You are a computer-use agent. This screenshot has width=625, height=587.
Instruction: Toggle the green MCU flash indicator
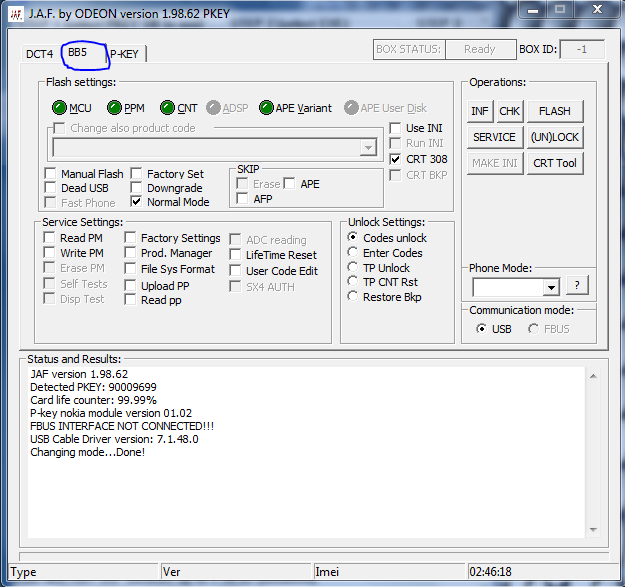click(x=59, y=108)
